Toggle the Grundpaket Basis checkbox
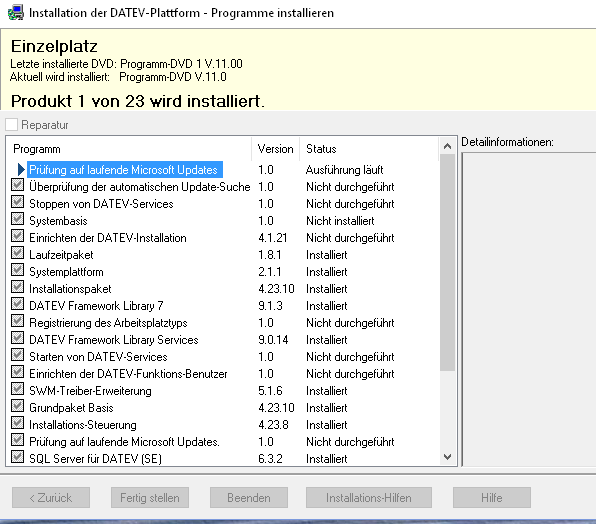This screenshot has width=596, height=524. point(17,406)
